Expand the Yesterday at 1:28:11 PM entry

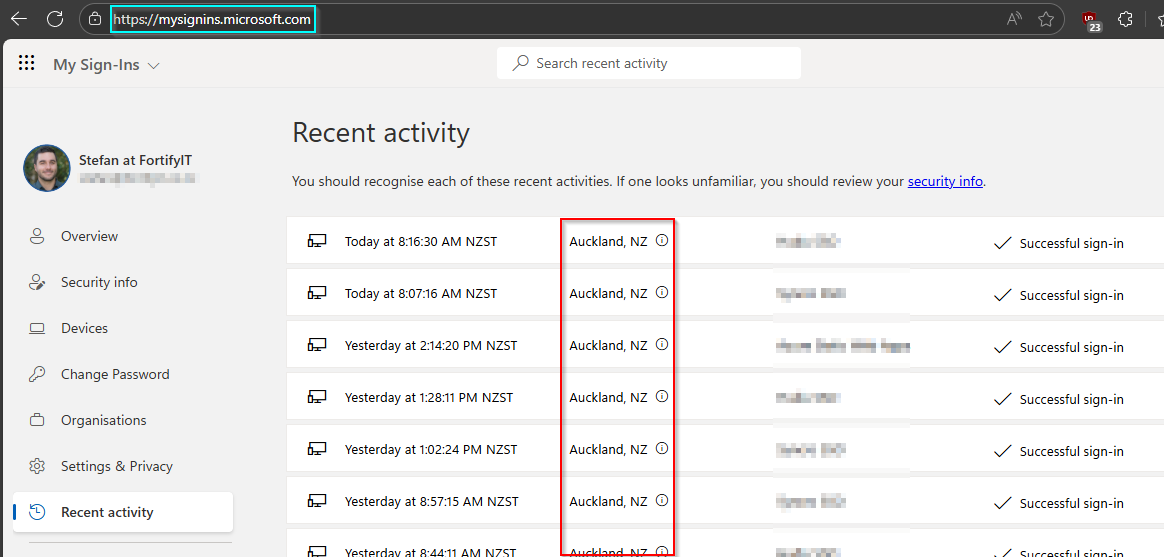[x=725, y=397]
